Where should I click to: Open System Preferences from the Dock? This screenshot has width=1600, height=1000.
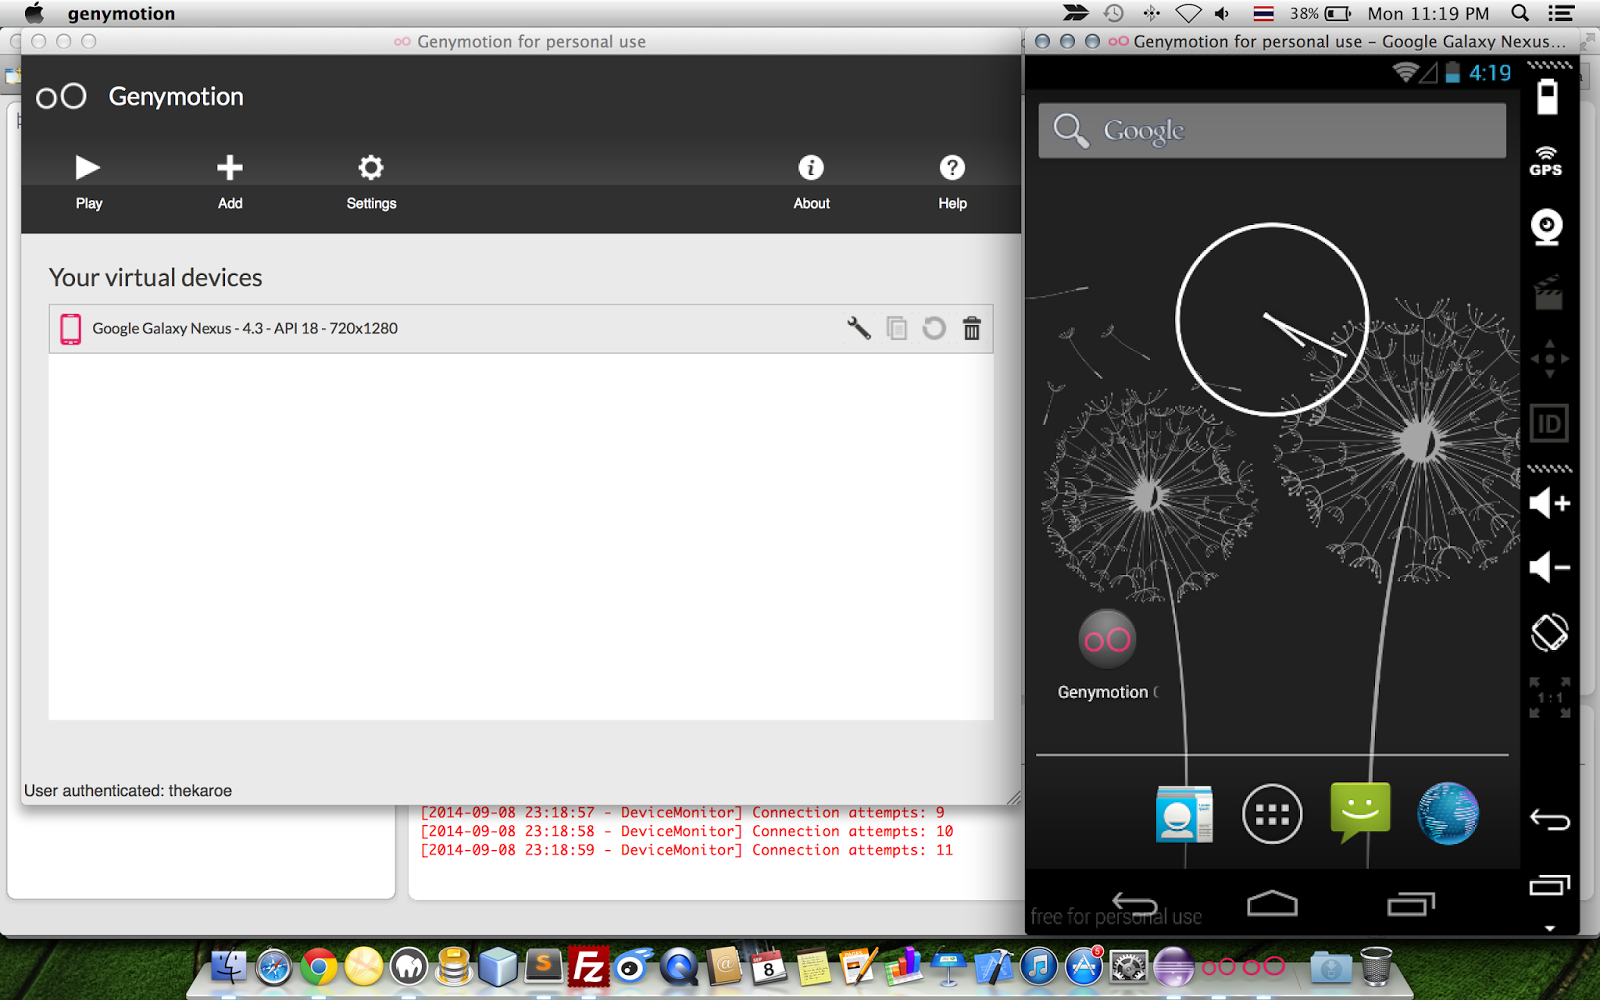pos(1129,967)
